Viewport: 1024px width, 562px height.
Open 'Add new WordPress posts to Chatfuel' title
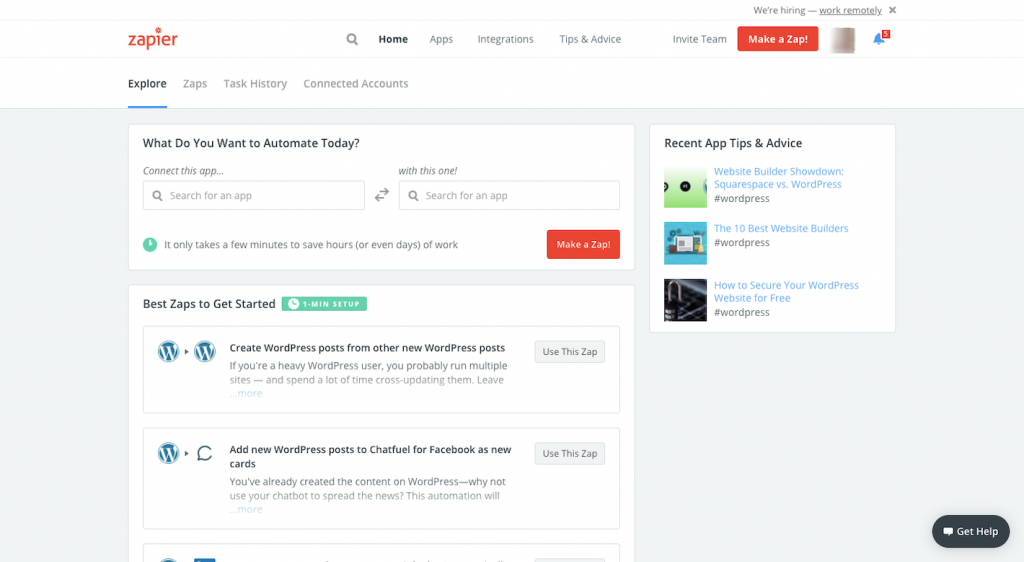point(370,456)
